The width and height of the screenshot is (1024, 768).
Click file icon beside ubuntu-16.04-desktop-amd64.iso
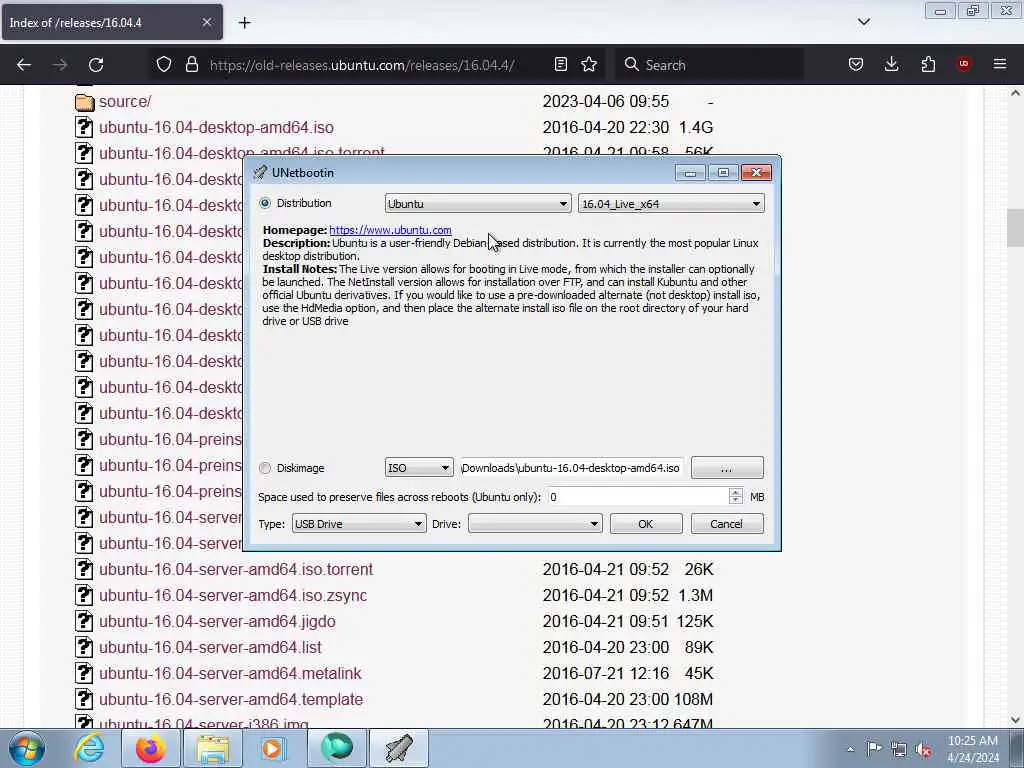pos(84,127)
